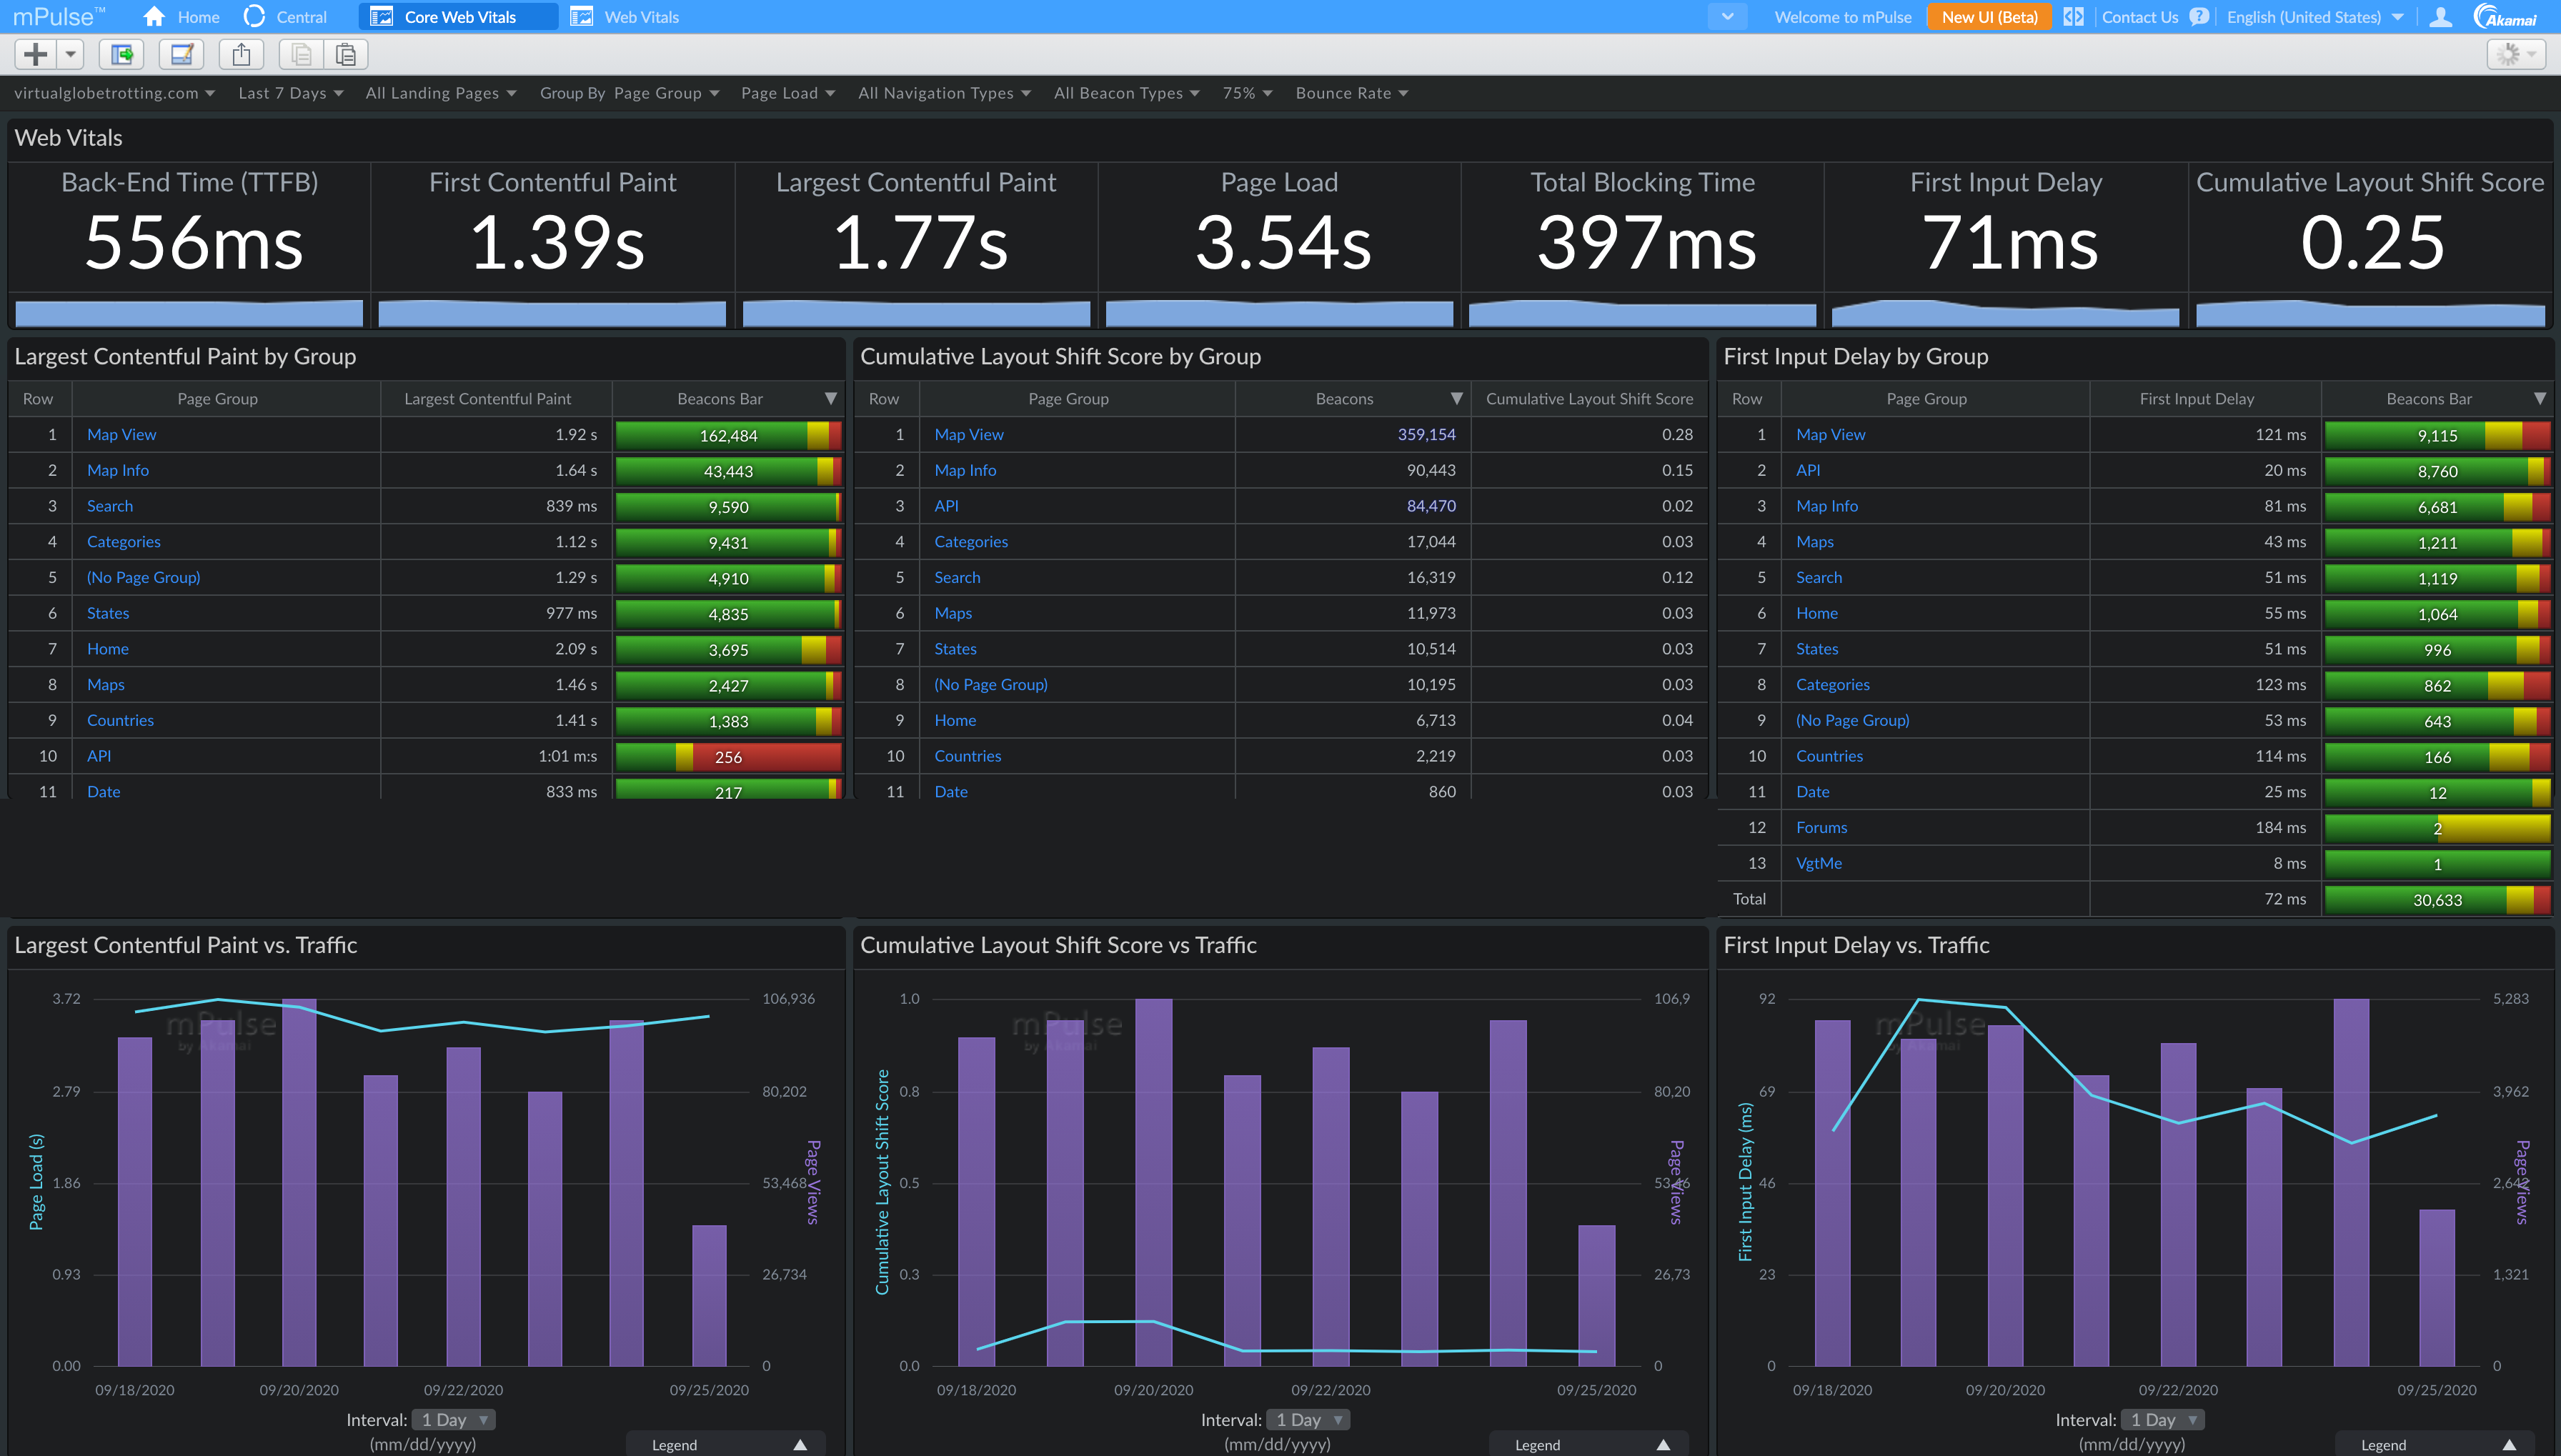Switch to the Central tab
Screen dimensions: 2561x1456
286,17
